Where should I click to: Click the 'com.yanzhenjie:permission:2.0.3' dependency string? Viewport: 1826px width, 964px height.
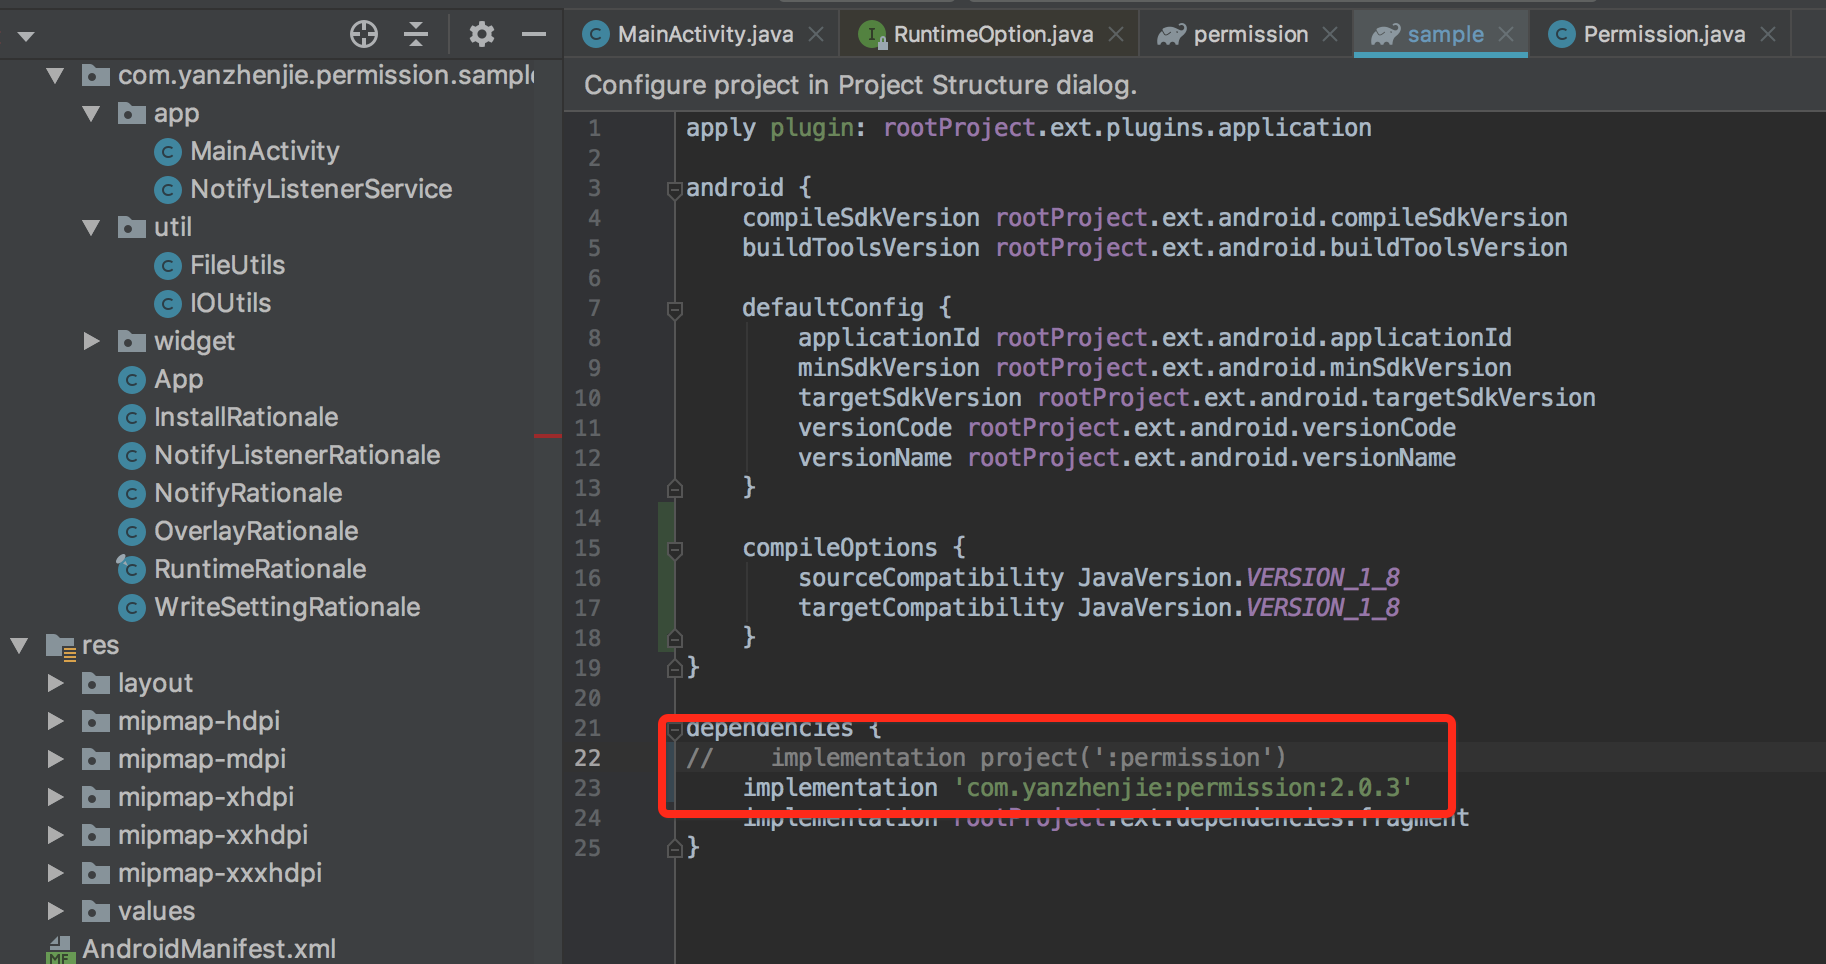click(x=1183, y=788)
